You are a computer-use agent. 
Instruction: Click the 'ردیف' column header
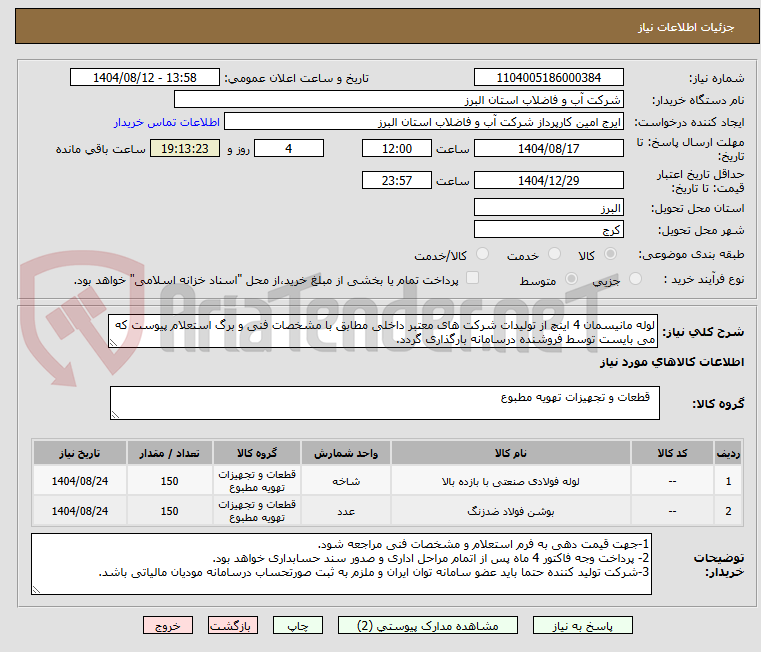coord(728,453)
